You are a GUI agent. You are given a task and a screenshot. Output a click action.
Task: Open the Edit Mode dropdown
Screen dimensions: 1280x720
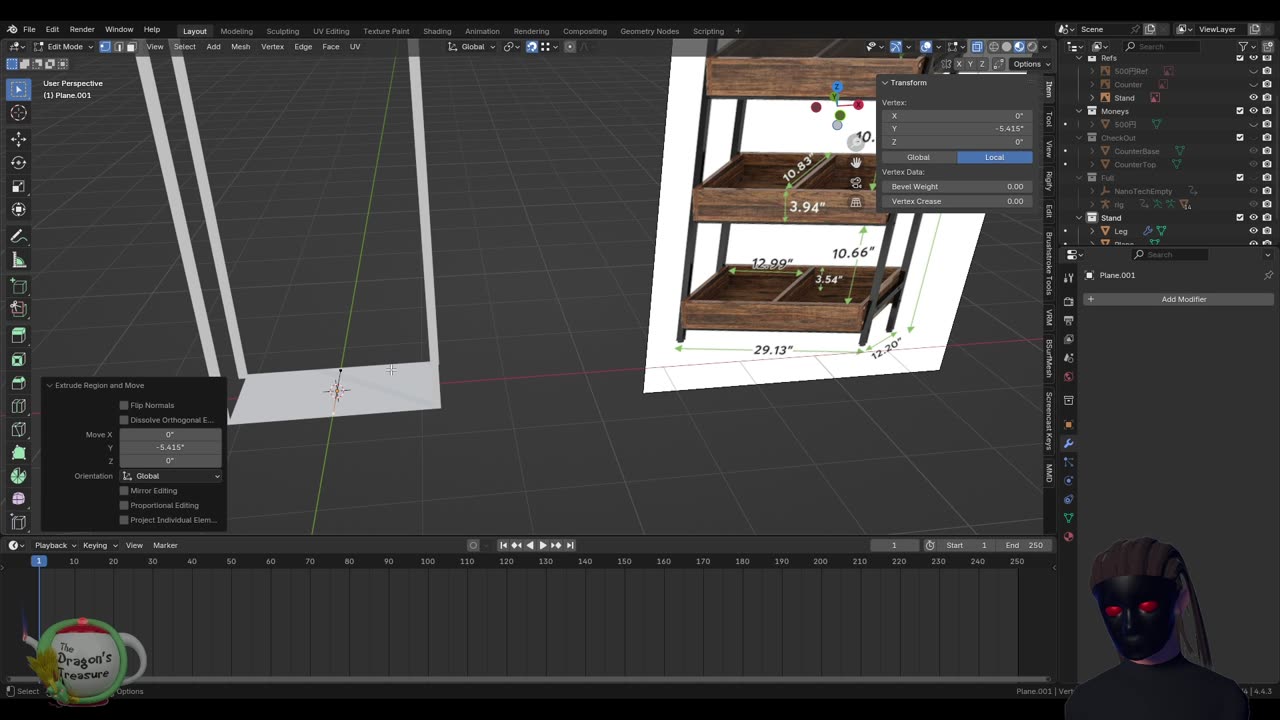click(x=64, y=47)
